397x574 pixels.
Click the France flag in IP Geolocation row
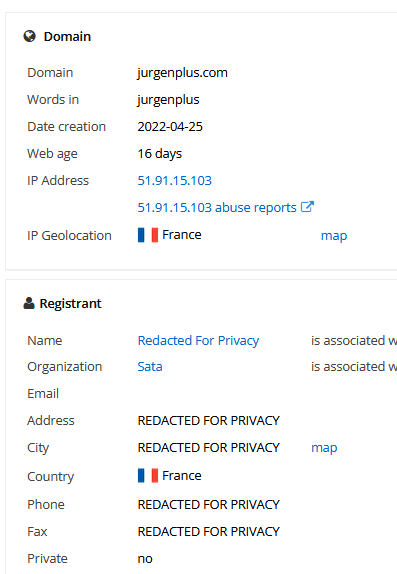pos(148,235)
